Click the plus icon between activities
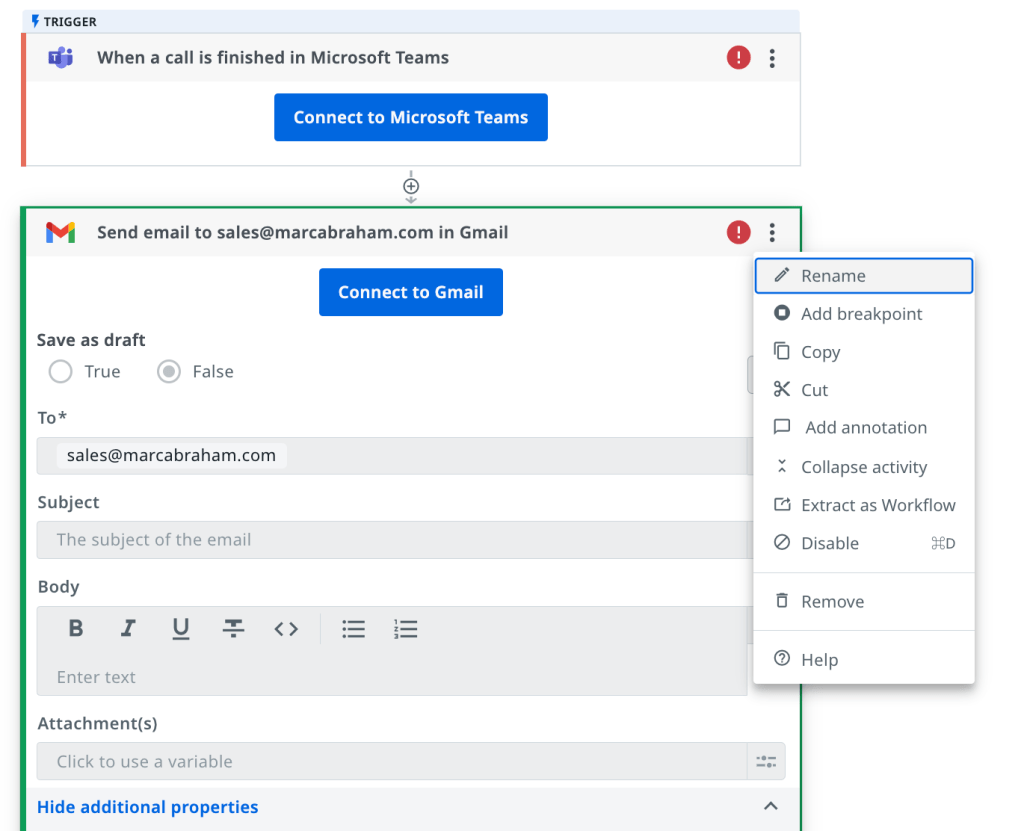The image size is (1024, 831). tap(411, 186)
